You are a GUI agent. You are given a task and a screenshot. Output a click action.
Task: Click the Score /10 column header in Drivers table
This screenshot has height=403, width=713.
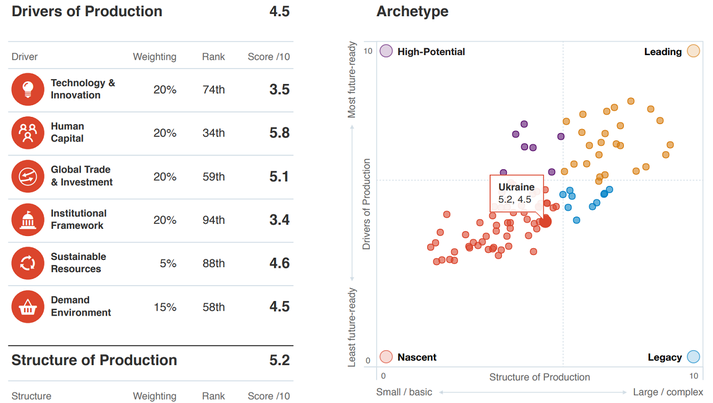click(268, 57)
